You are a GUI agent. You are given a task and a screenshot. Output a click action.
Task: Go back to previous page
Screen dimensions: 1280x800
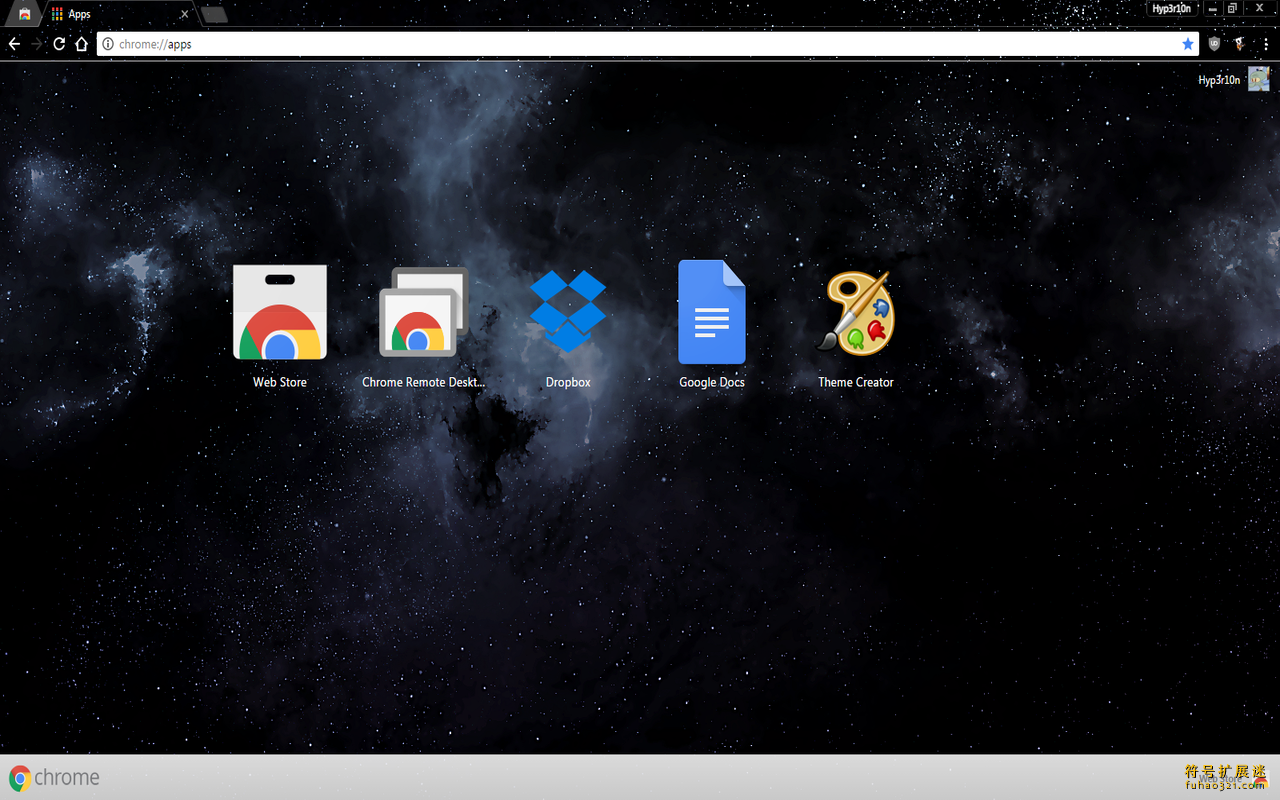[14, 44]
